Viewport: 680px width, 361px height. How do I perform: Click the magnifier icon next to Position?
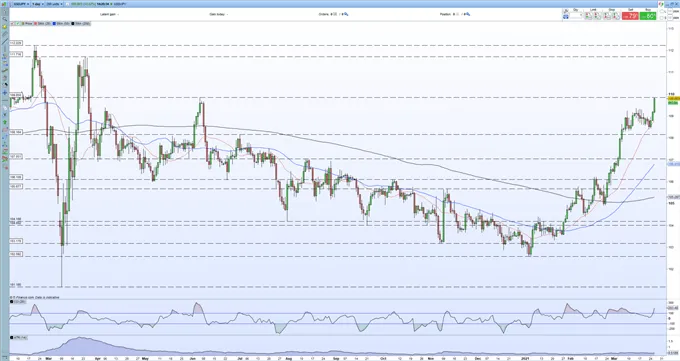468,14
